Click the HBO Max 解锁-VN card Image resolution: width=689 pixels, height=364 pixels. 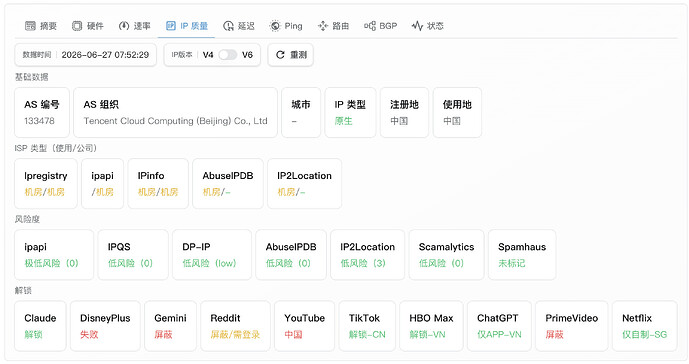point(431,326)
